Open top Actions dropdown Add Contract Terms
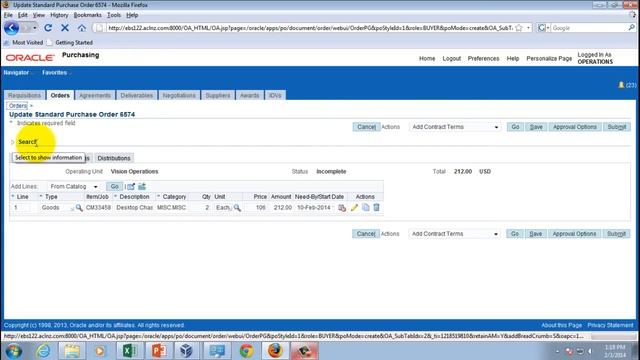Viewport: 640px width, 360px height. (455, 127)
